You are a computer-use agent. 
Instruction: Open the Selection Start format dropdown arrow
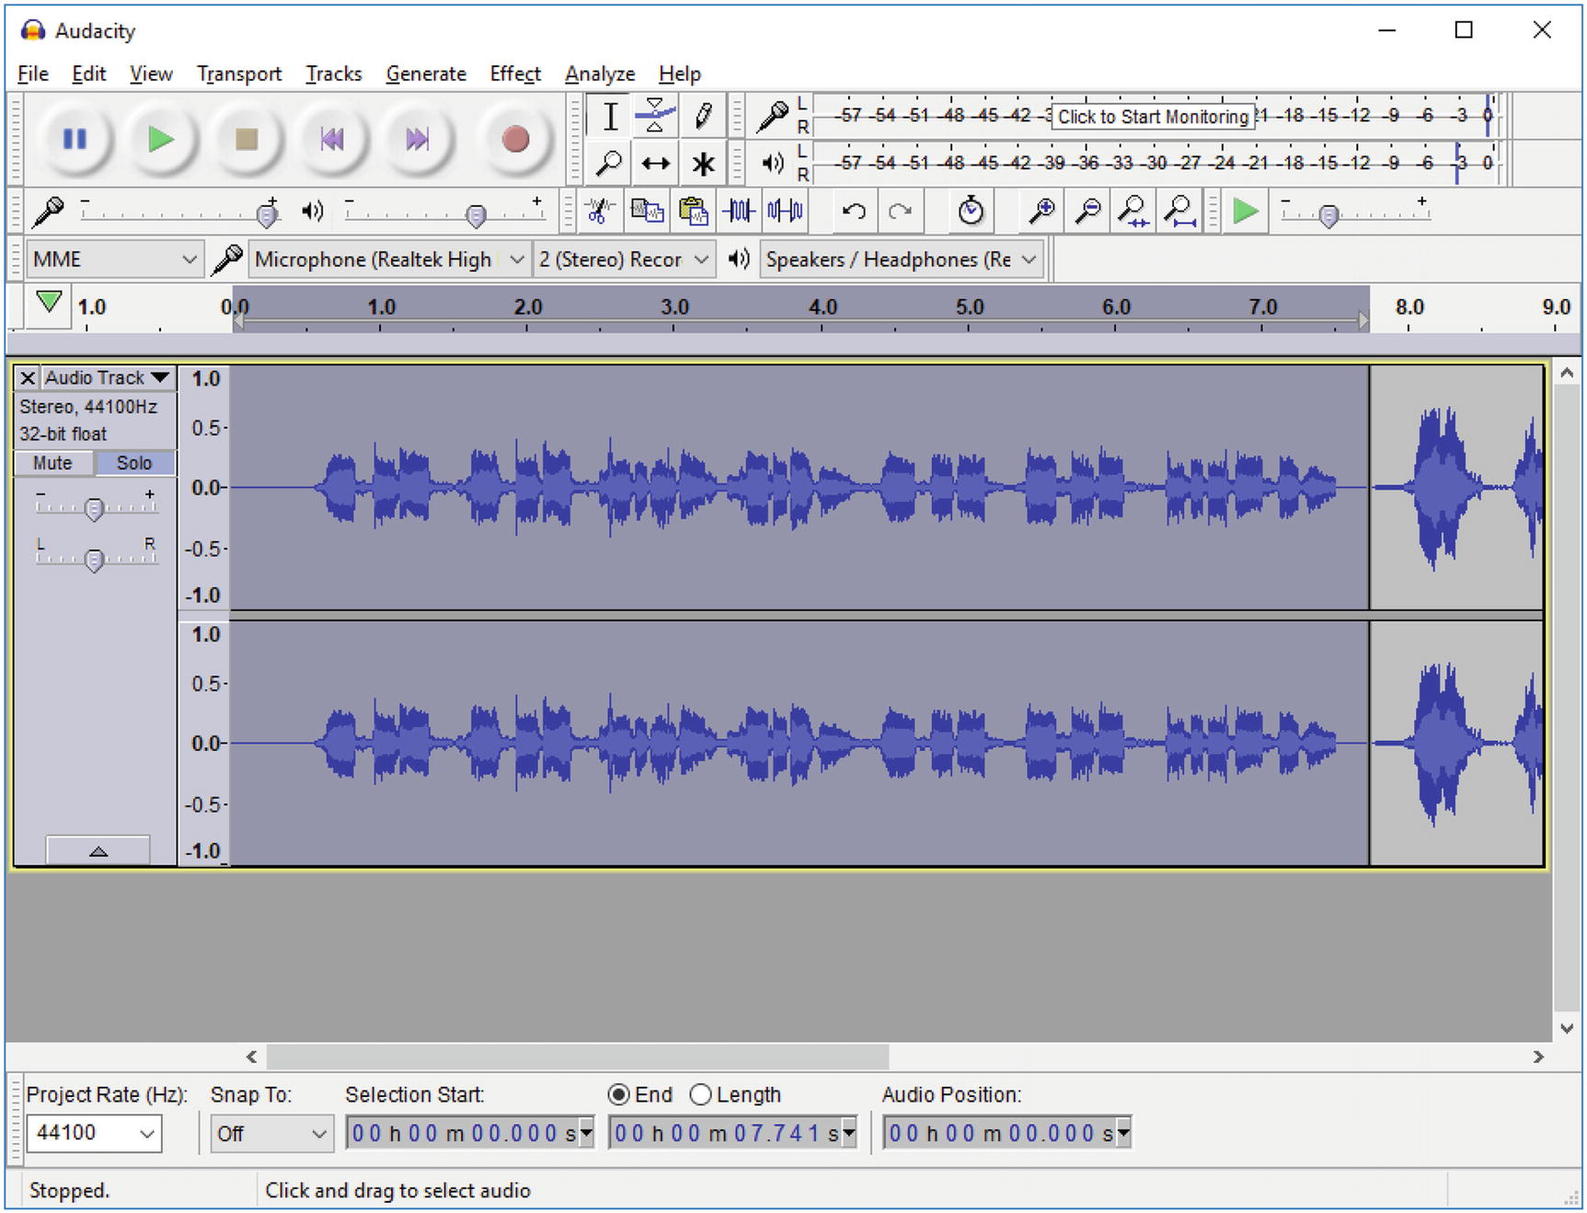587,1133
